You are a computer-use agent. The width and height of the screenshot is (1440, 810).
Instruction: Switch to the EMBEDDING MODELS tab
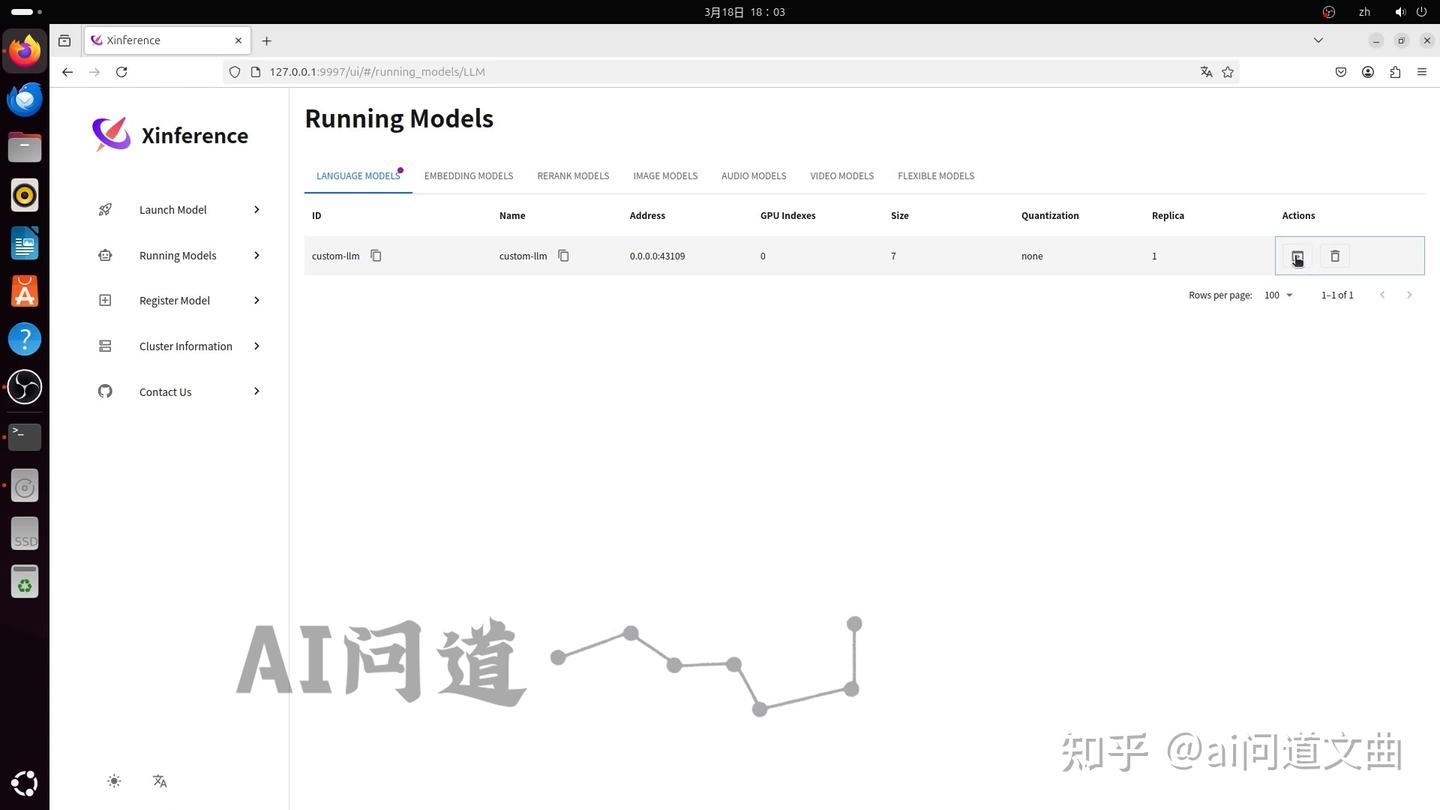pyautogui.click(x=468, y=175)
